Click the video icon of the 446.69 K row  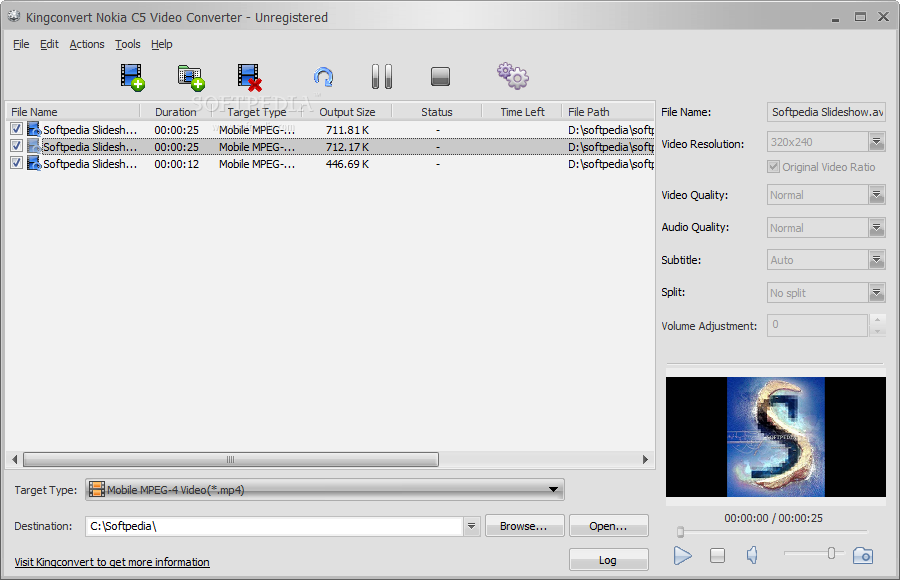click(x=34, y=164)
